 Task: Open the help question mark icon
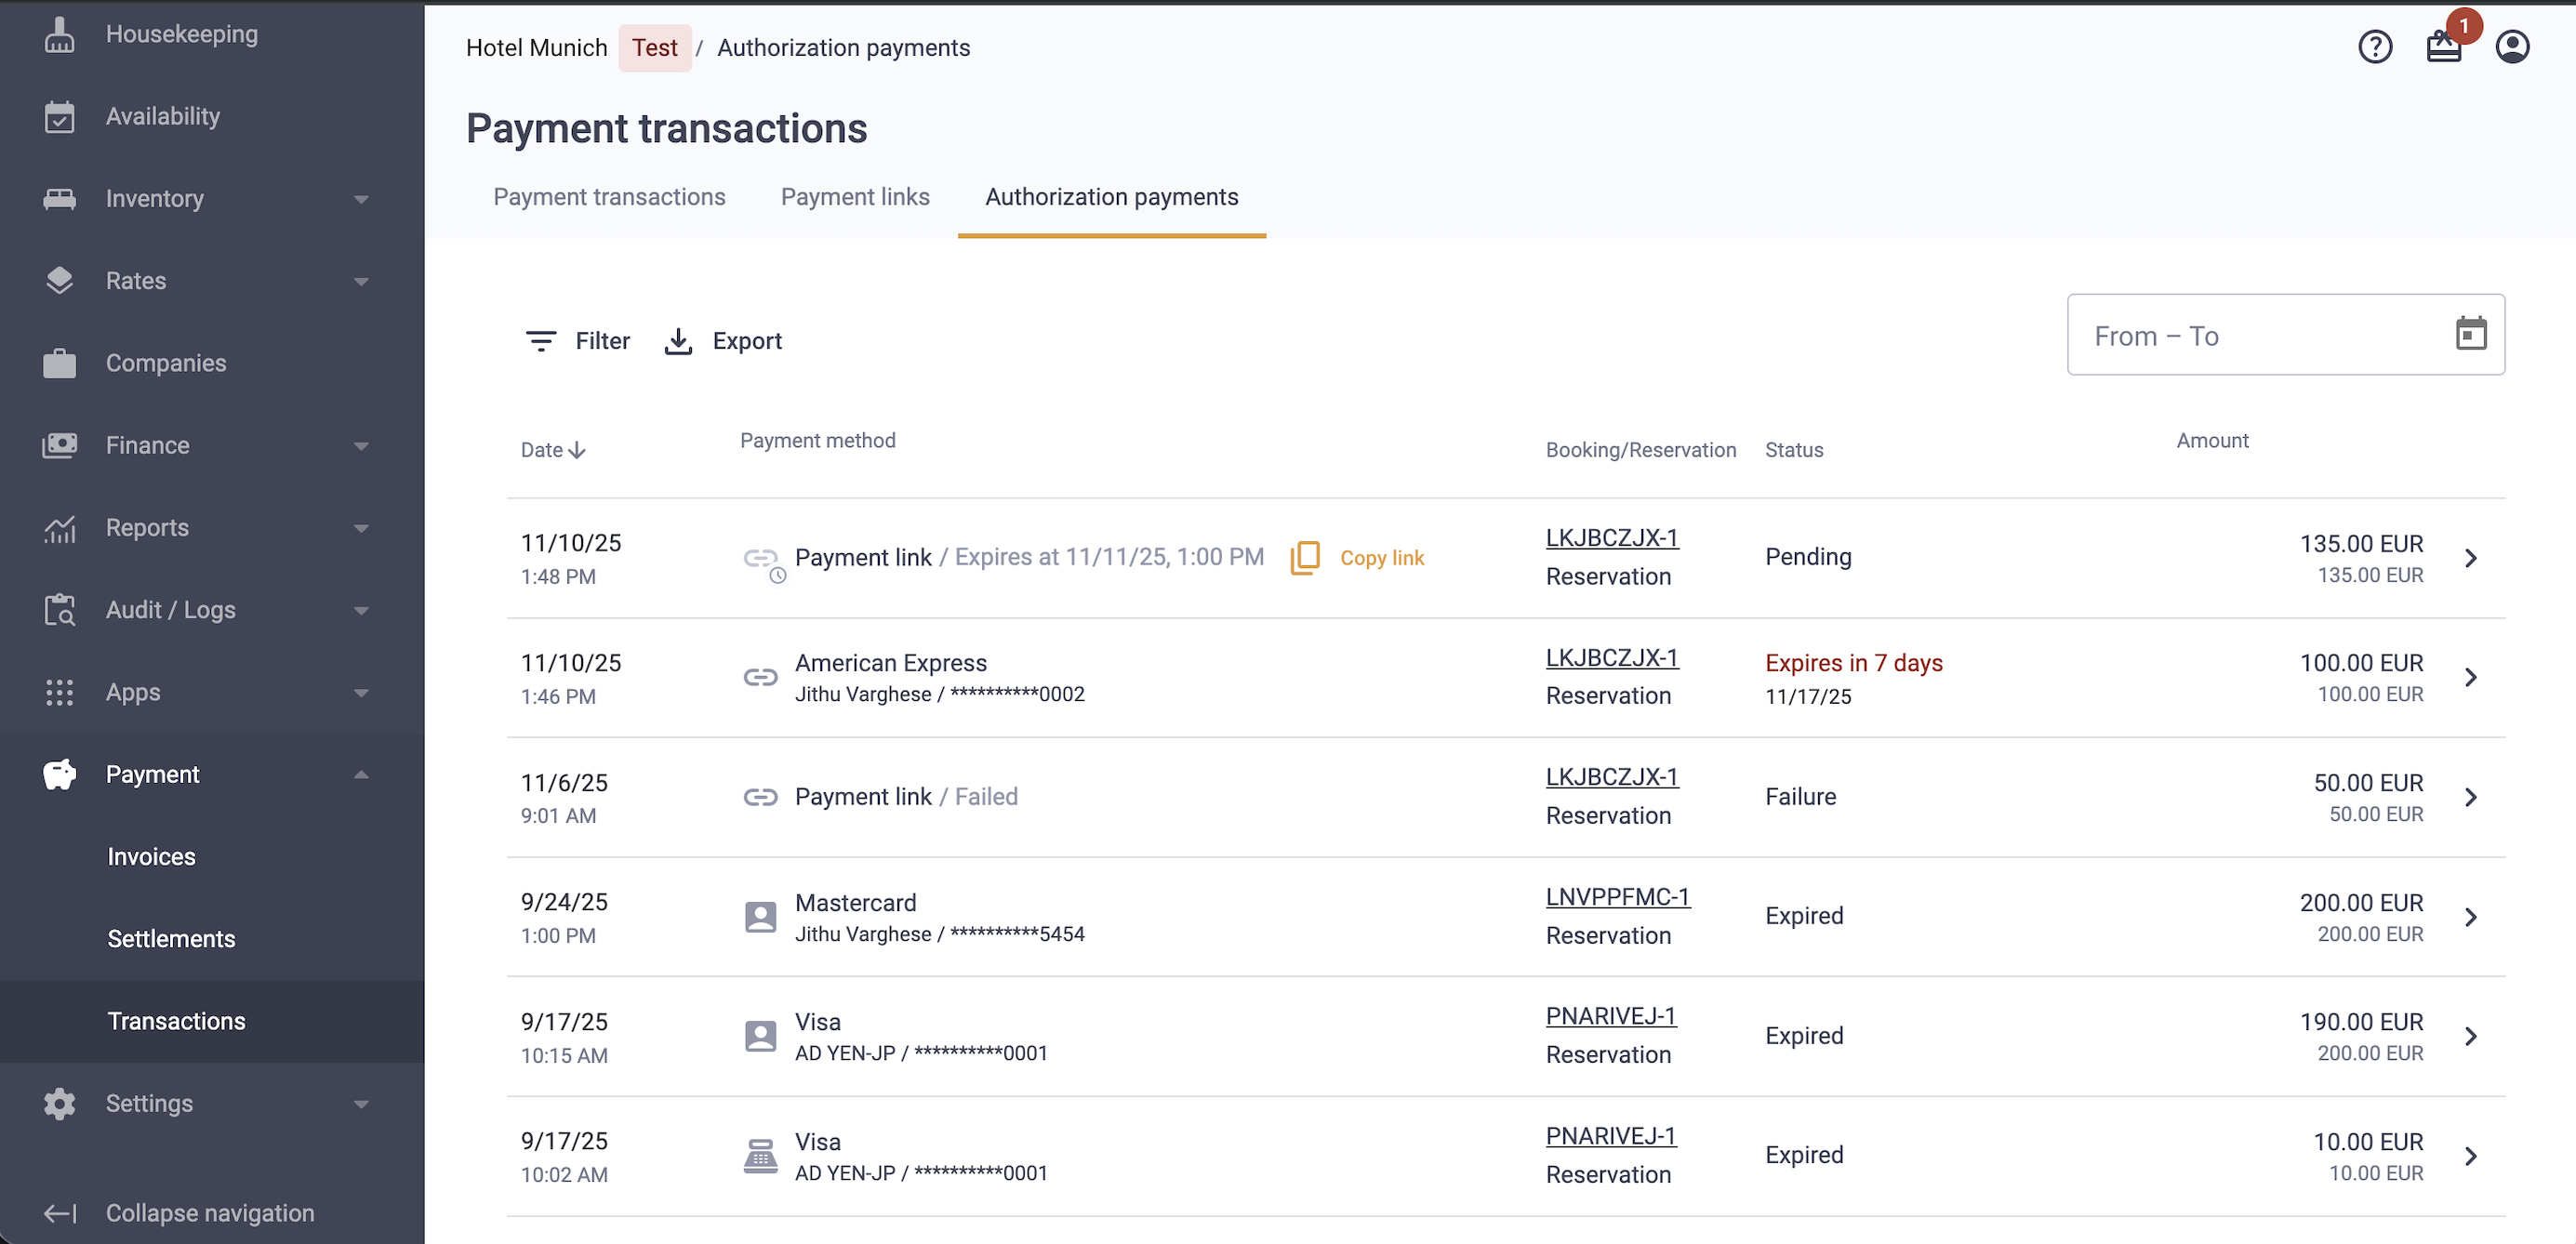tap(2374, 47)
